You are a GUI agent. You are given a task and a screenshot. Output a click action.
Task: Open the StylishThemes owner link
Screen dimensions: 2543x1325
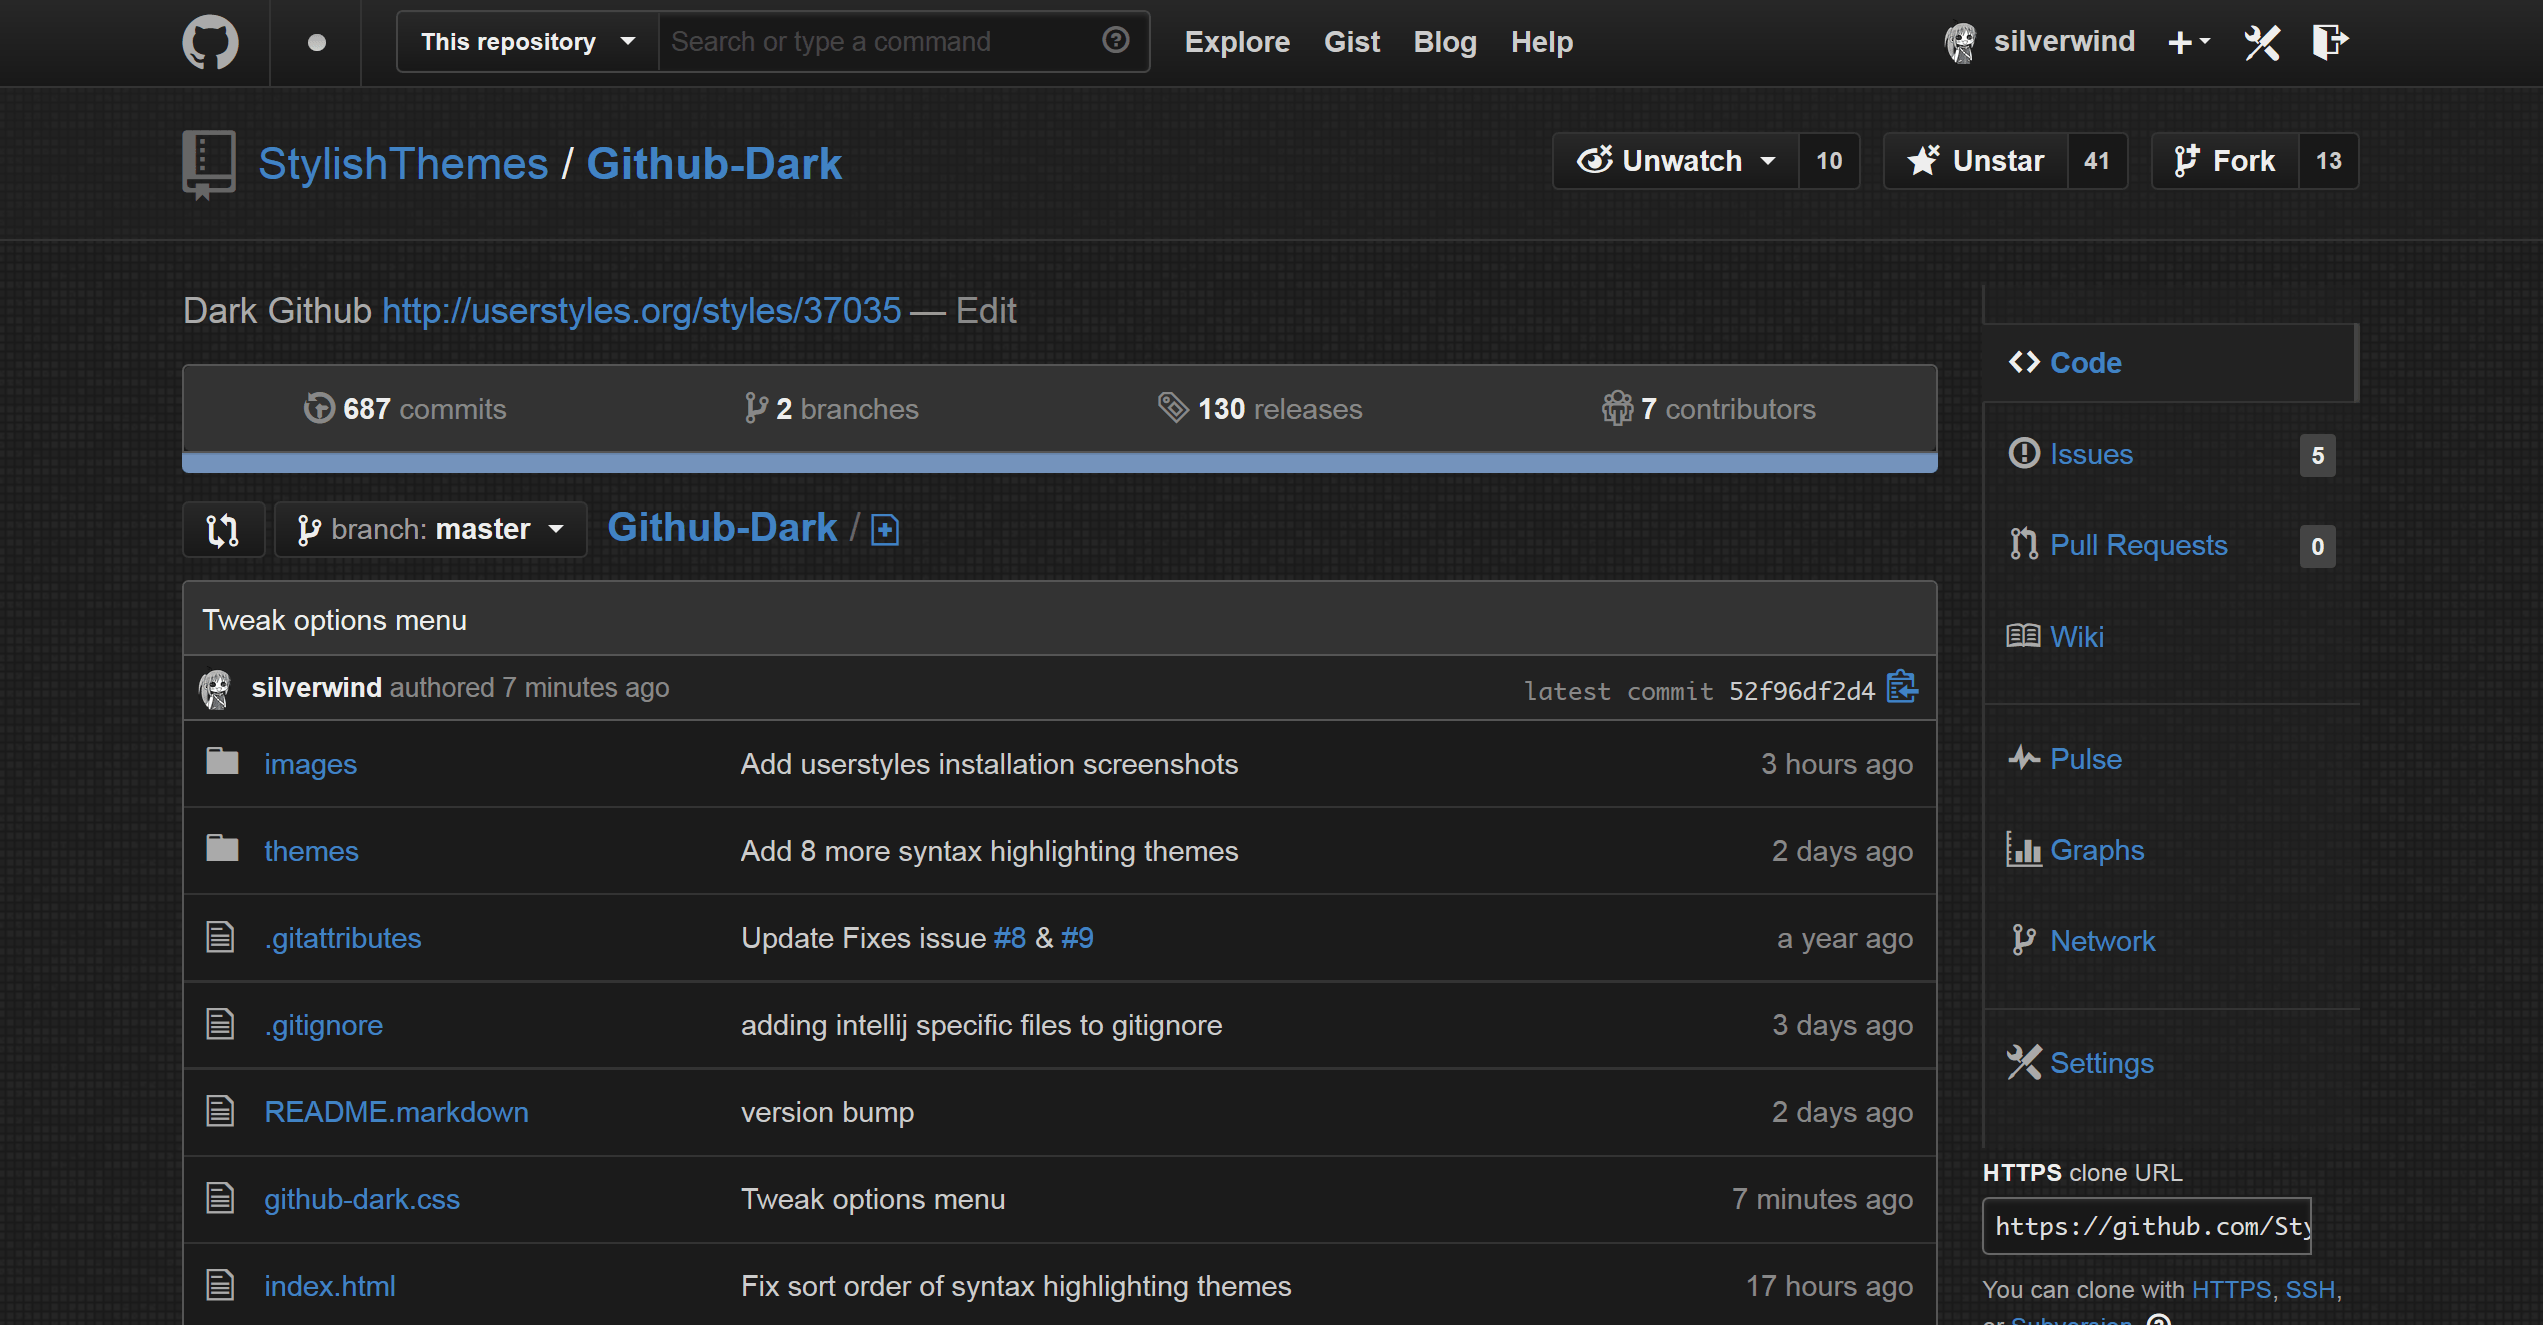403,164
